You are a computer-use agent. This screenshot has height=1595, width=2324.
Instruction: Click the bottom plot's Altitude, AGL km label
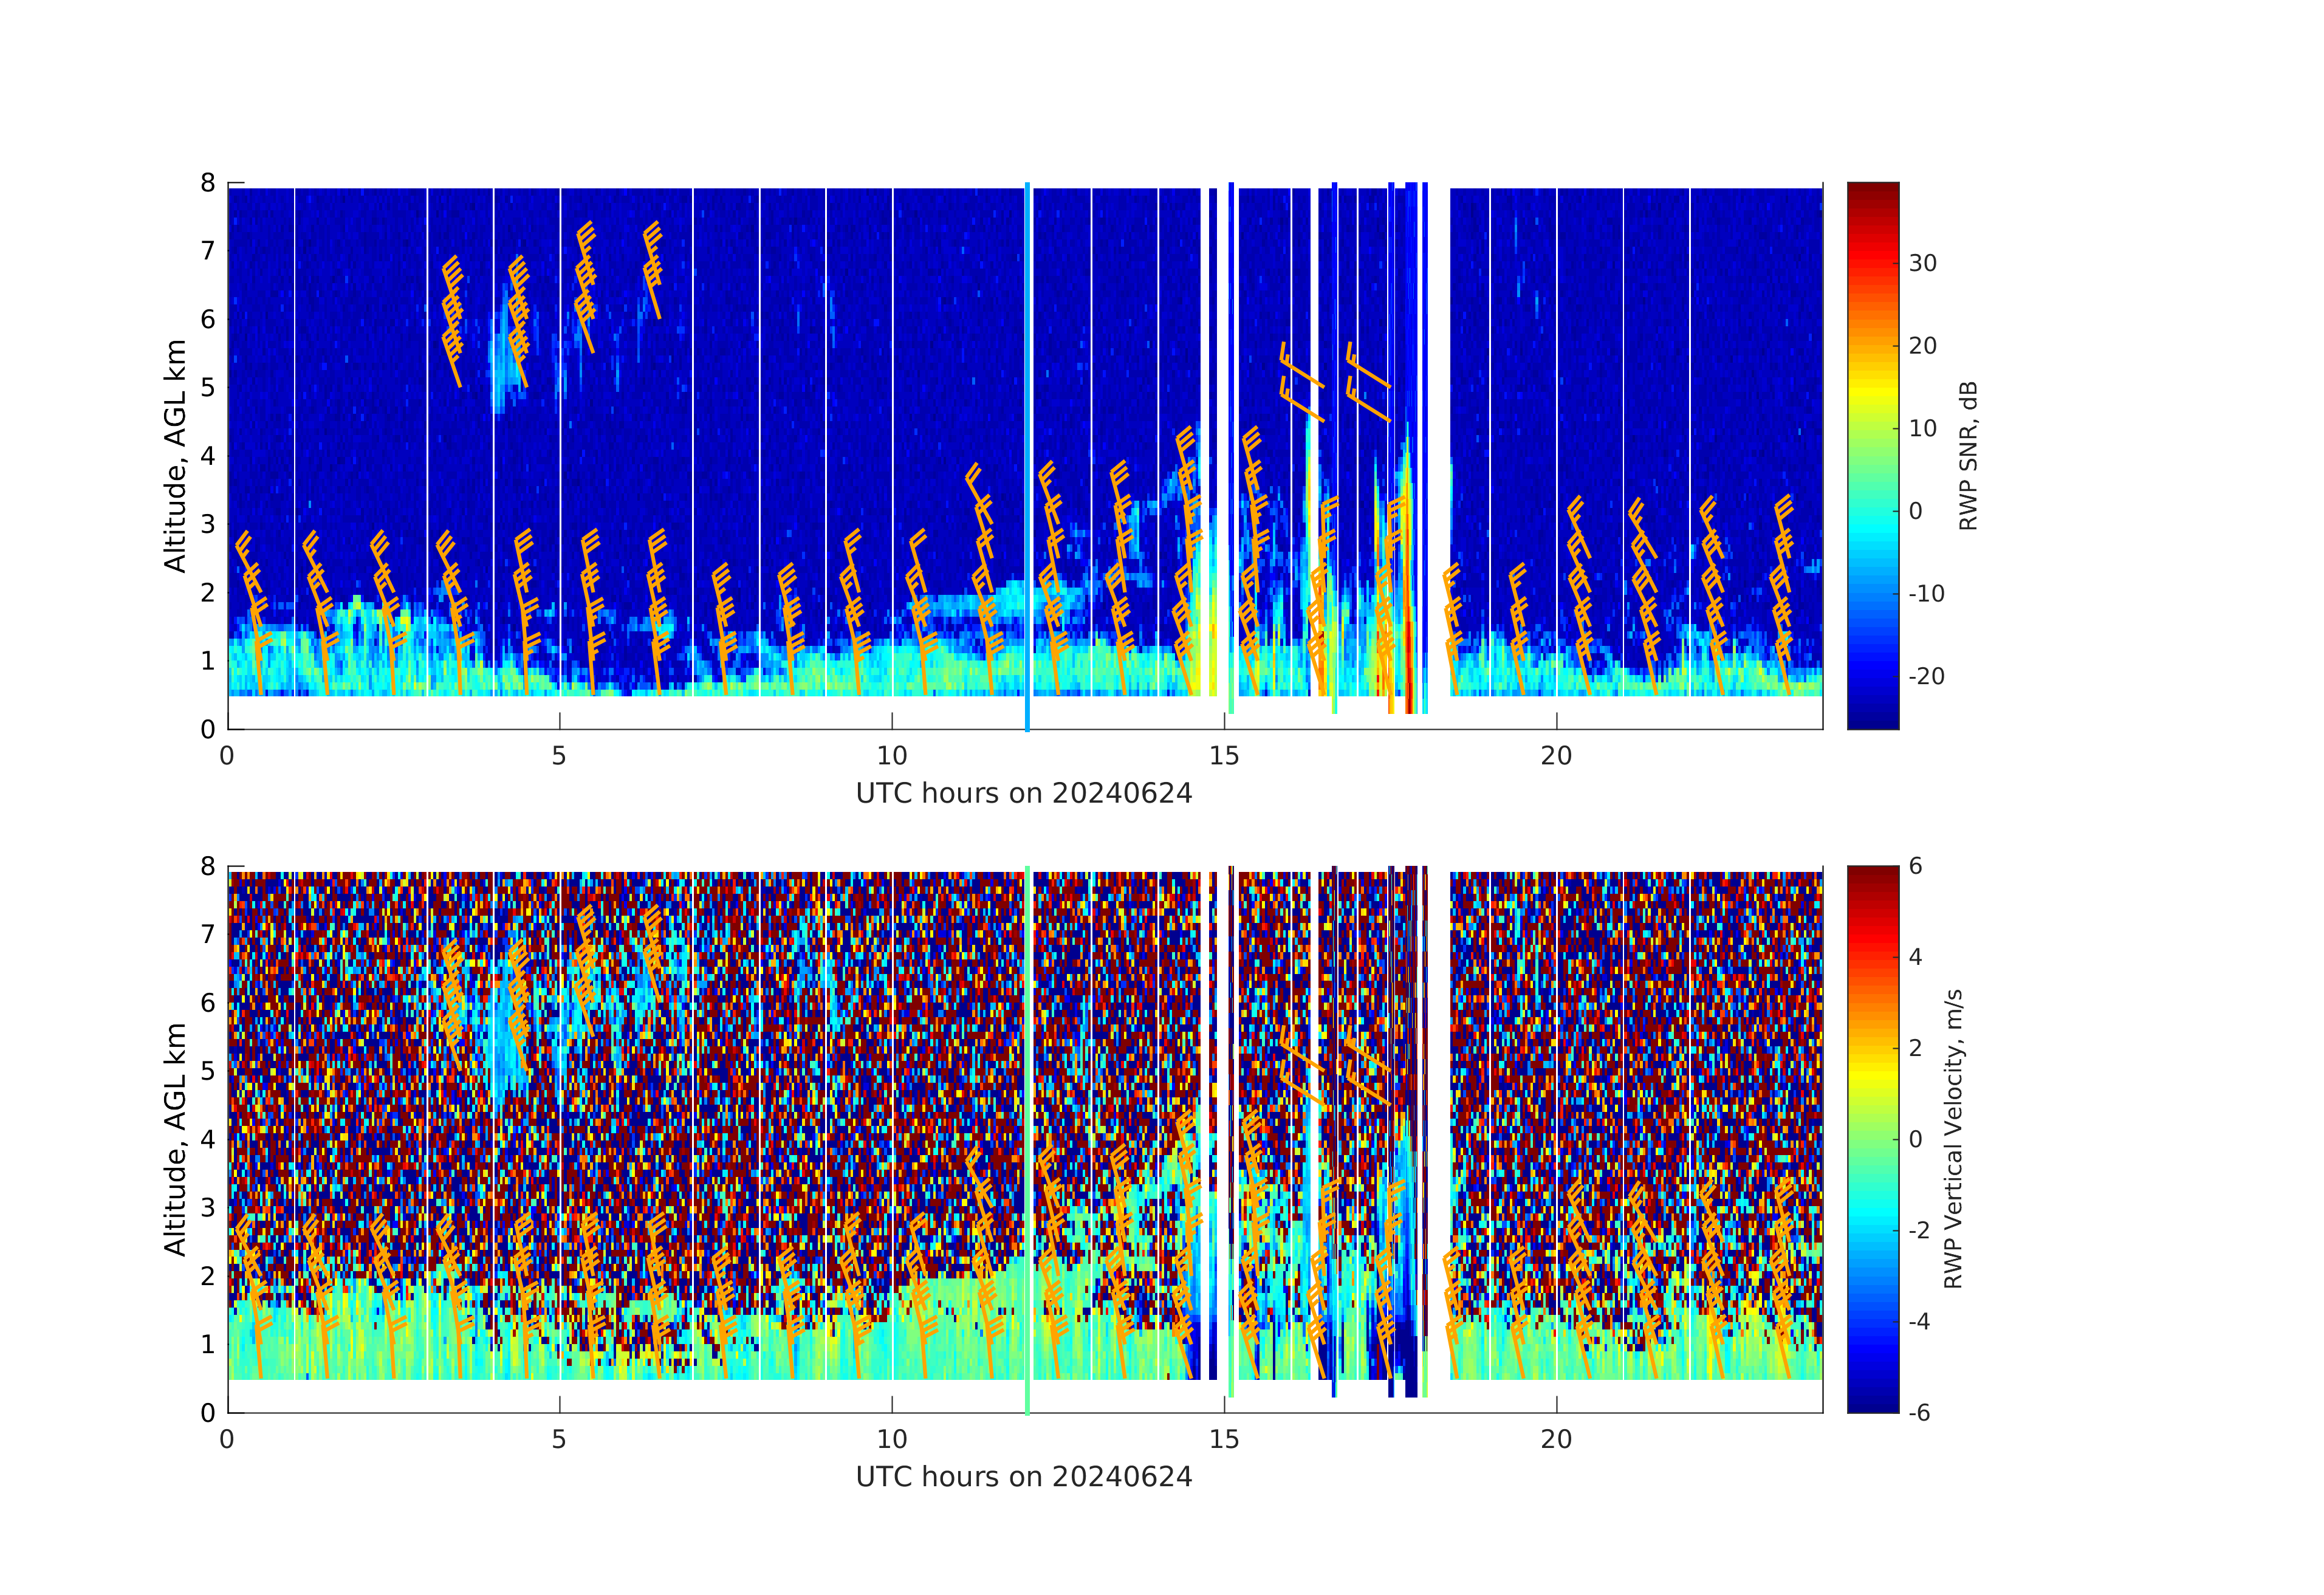point(176,1139)
